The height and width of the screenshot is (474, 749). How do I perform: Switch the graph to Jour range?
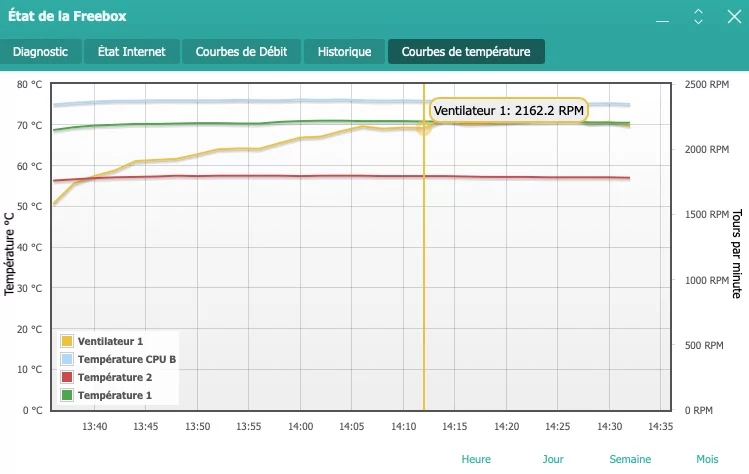pos(553,459)
